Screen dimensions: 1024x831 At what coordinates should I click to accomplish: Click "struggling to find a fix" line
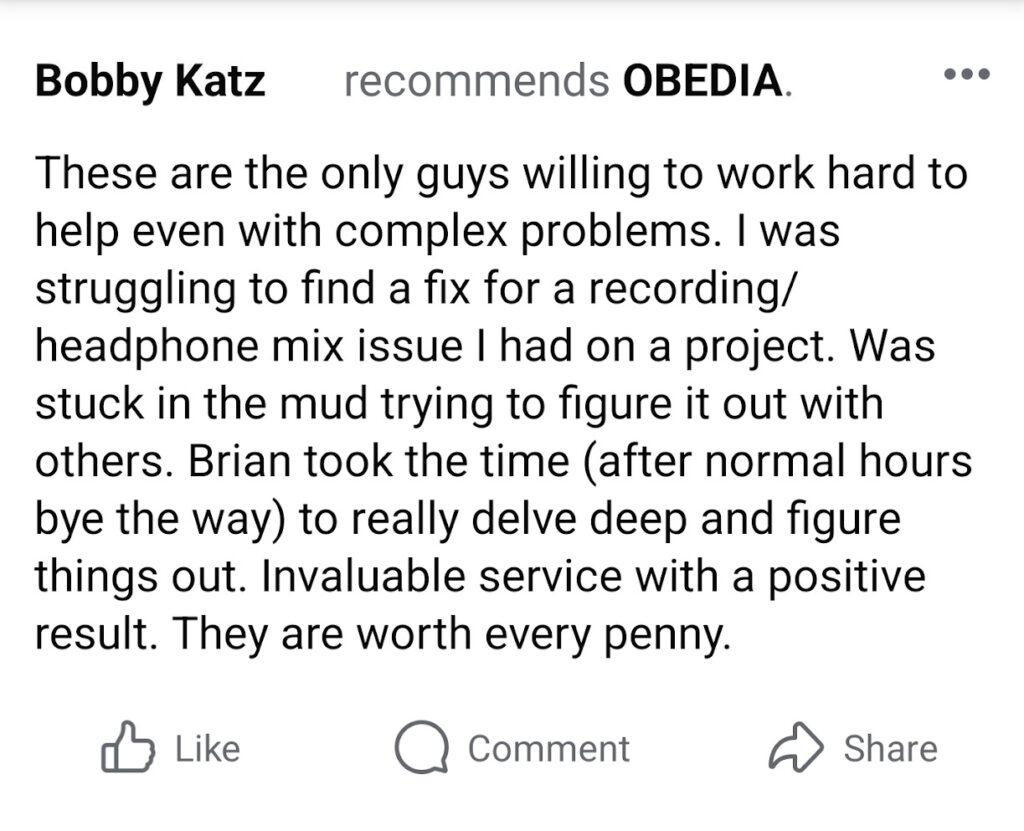253,289
